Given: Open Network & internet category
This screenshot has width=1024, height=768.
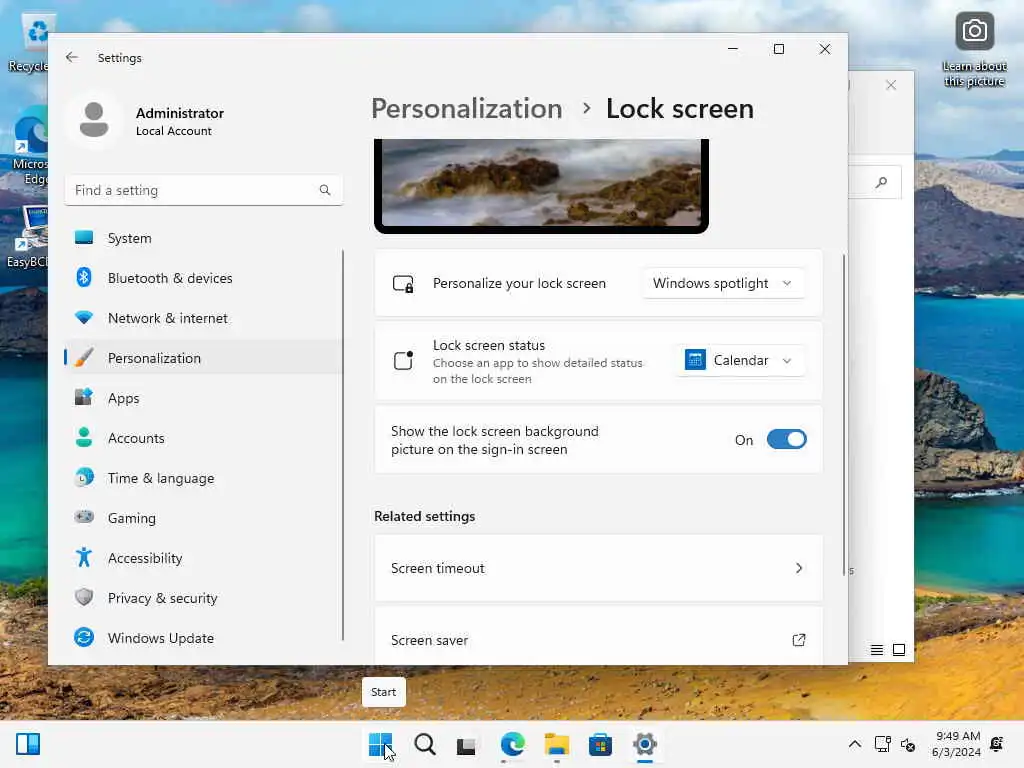Looking at the screenshot, I should pos(203,318).
